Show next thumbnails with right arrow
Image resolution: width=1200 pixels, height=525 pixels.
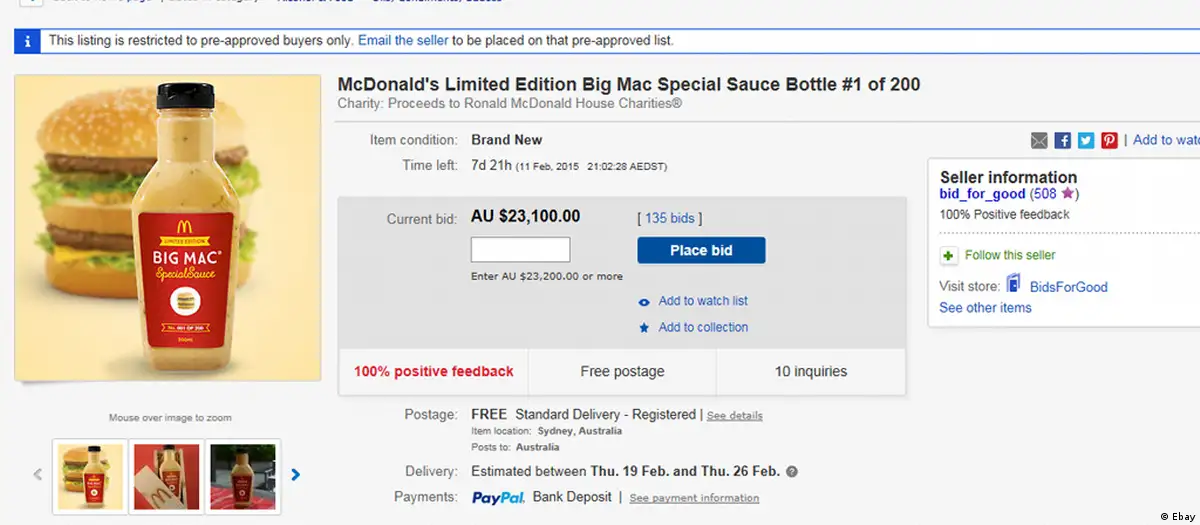click(295, 475)
